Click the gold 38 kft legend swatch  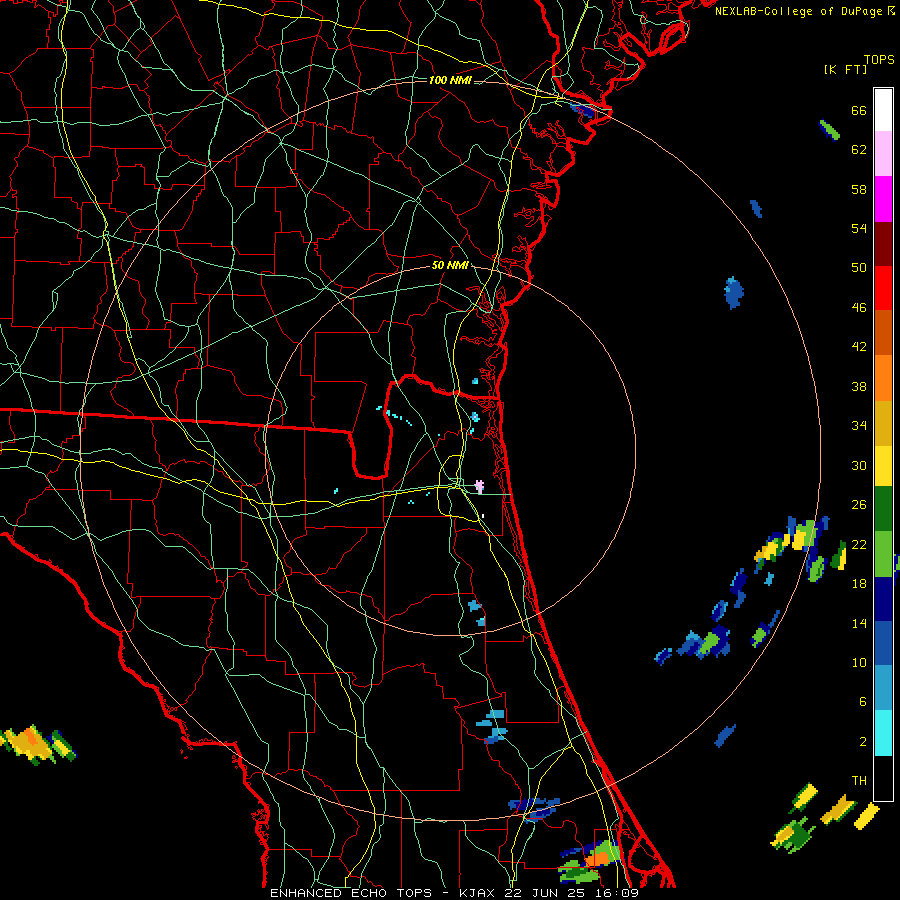click(x=883, y=423)
